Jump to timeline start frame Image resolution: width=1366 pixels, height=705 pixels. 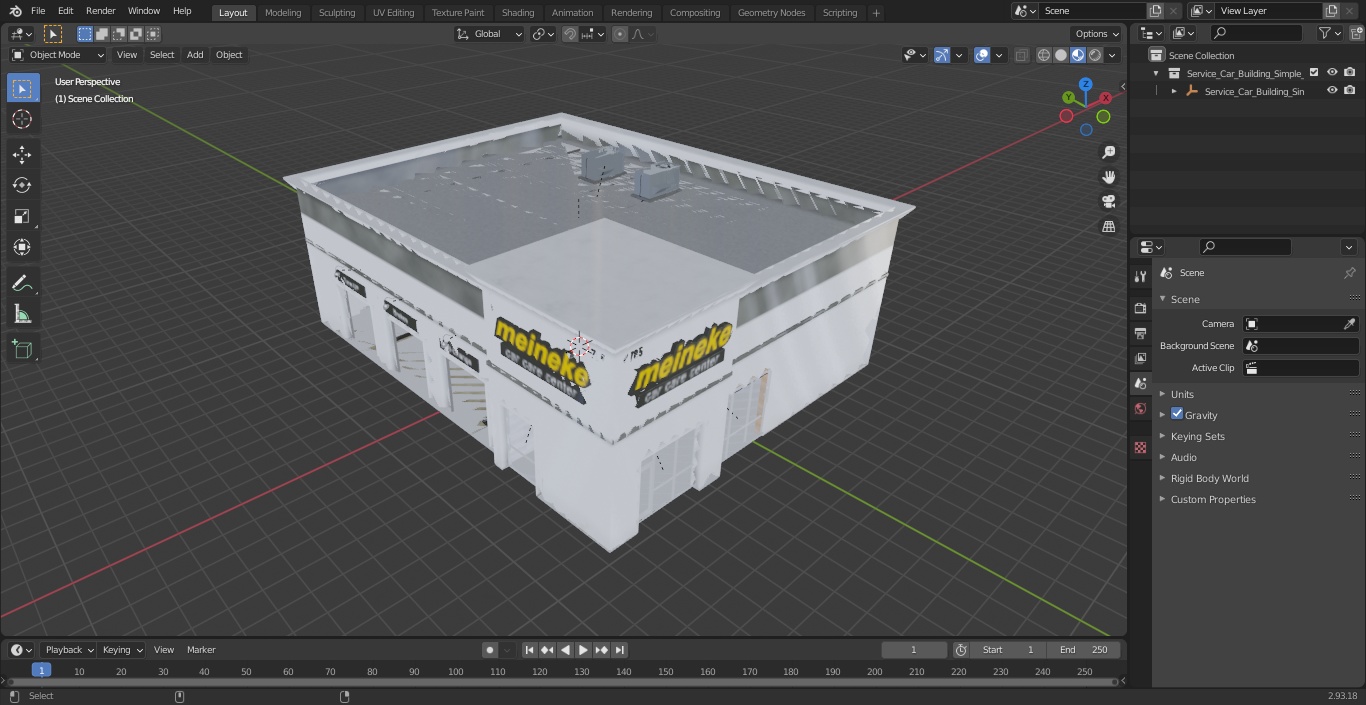(530, 650)
